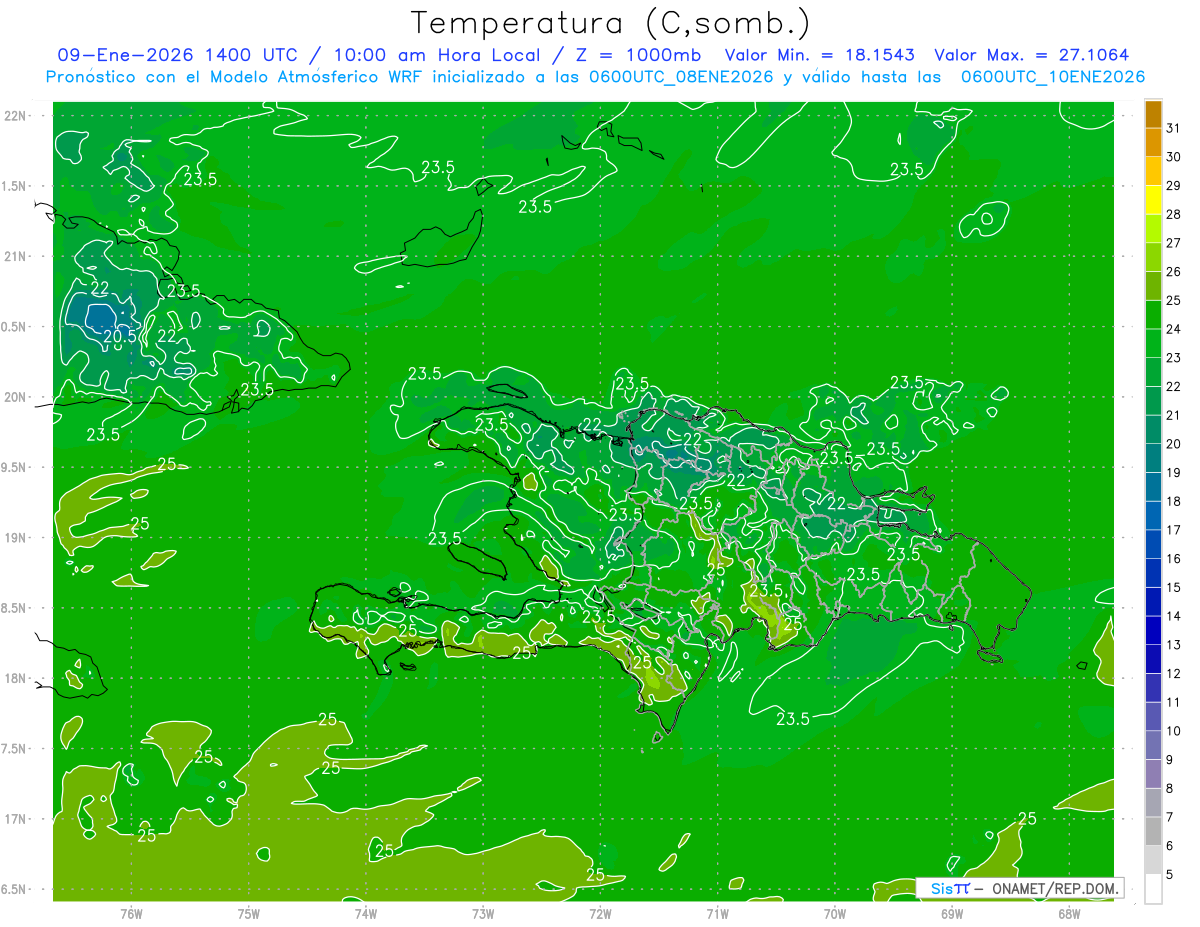
Task: Click the longitude axis label '70W'
Action: click(x=835, y=914)
